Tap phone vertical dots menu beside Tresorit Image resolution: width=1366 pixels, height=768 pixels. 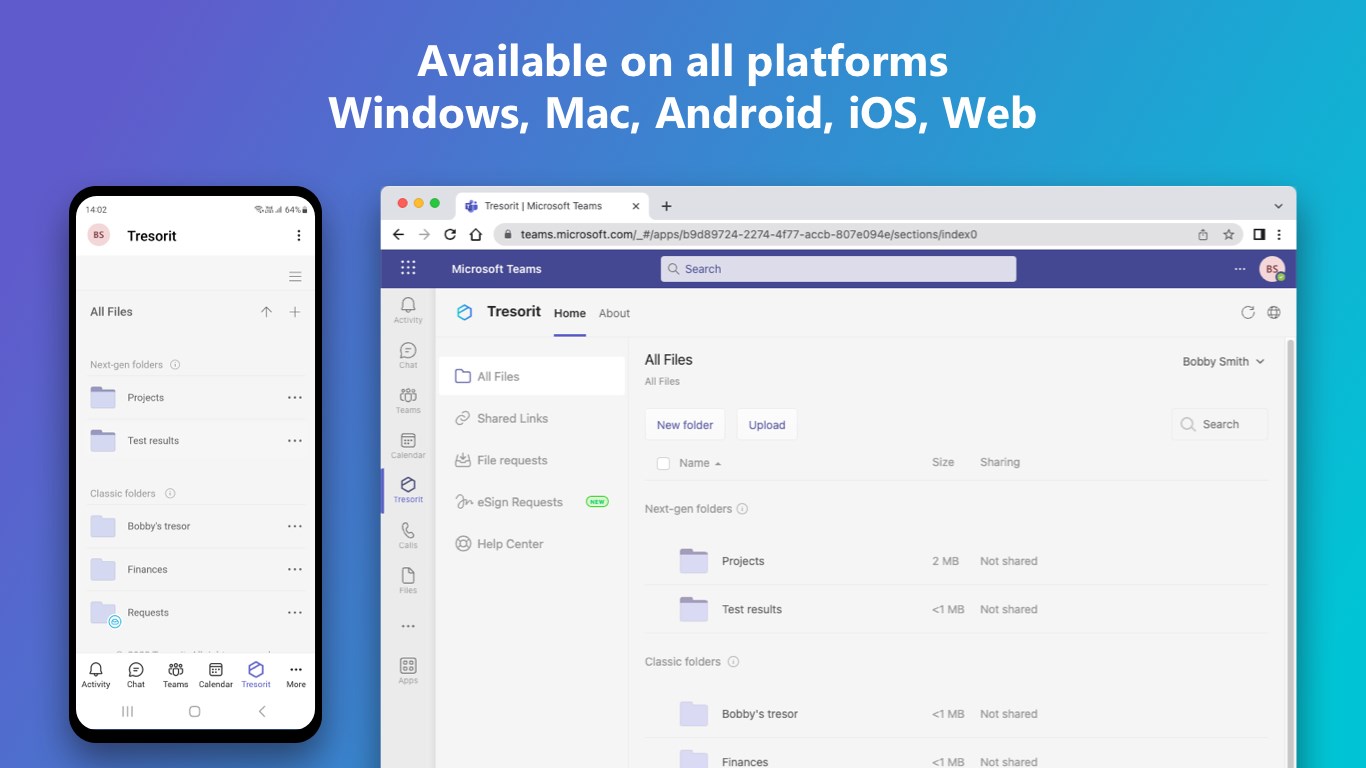click(x=298, y=236)
